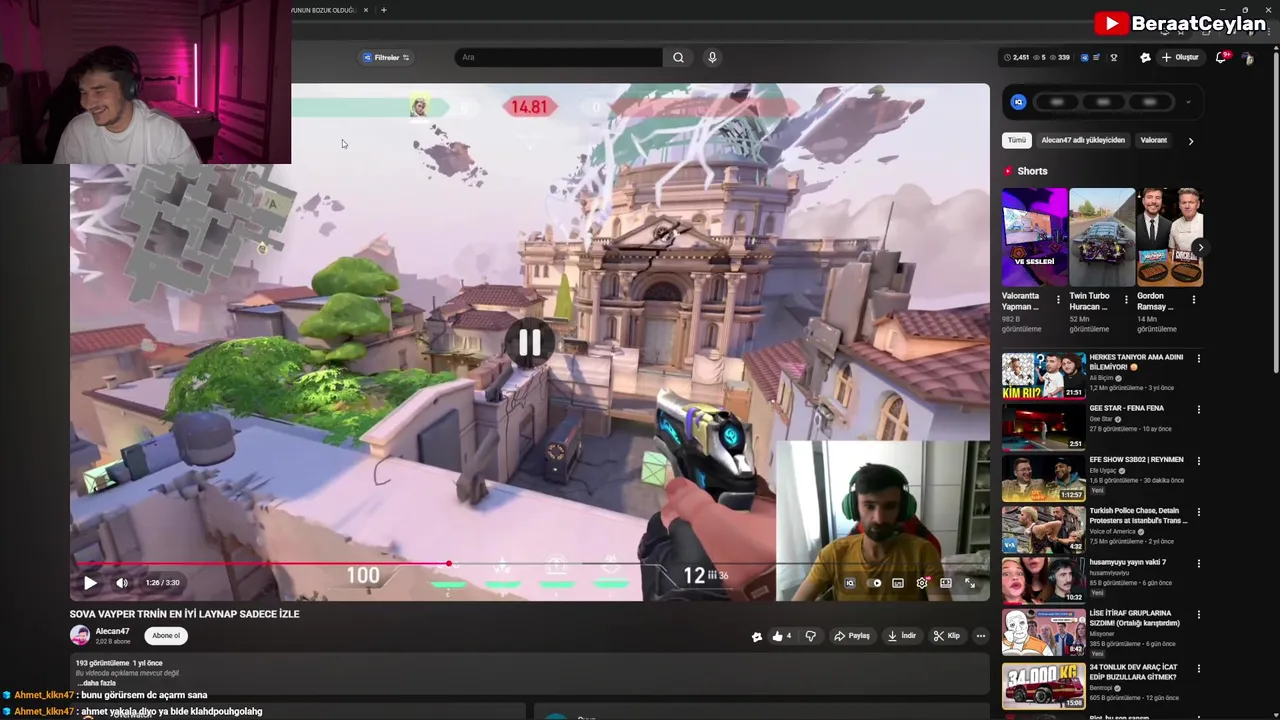
Task: Open options for Twin Turbo Huracan short
Action: pyautogui.click(x=1126, y=299)
